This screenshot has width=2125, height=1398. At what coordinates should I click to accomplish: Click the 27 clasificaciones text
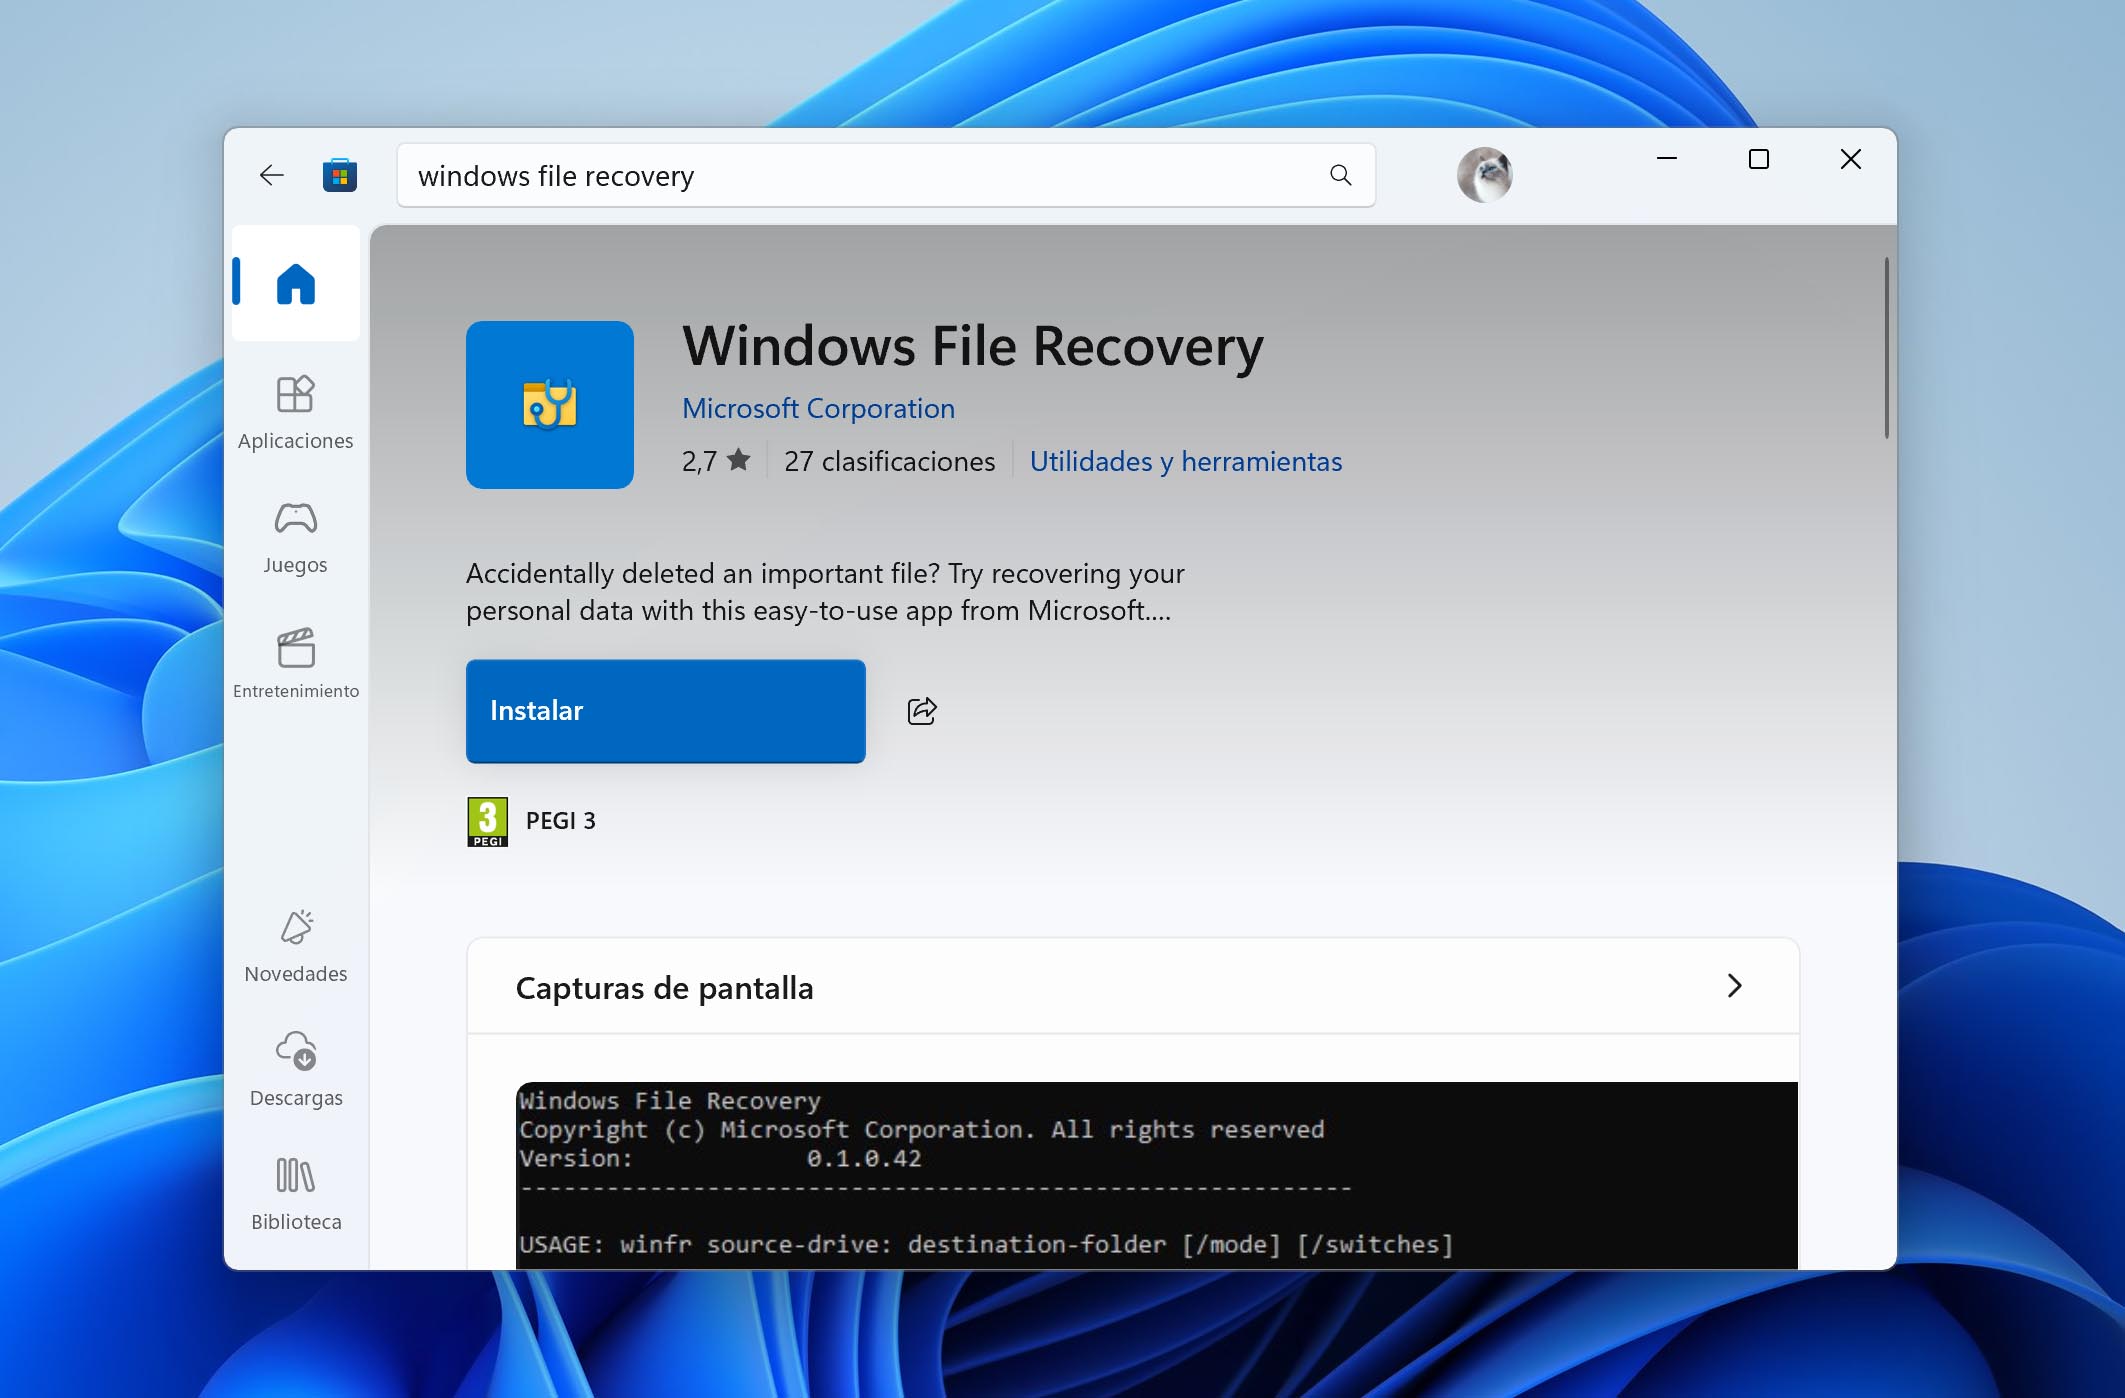click(890, 461)
